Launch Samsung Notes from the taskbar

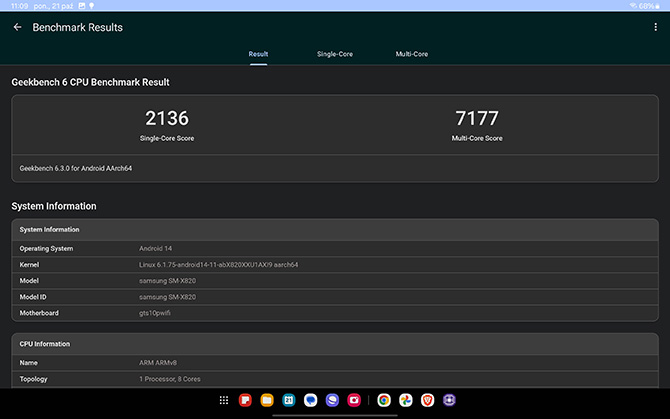245,400
